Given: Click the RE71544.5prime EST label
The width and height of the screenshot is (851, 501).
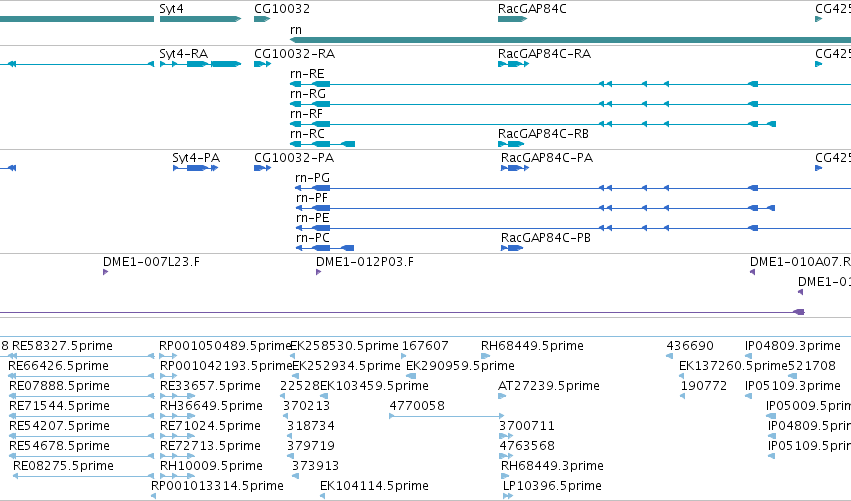Looking at the screenshot, I should 59,406.
